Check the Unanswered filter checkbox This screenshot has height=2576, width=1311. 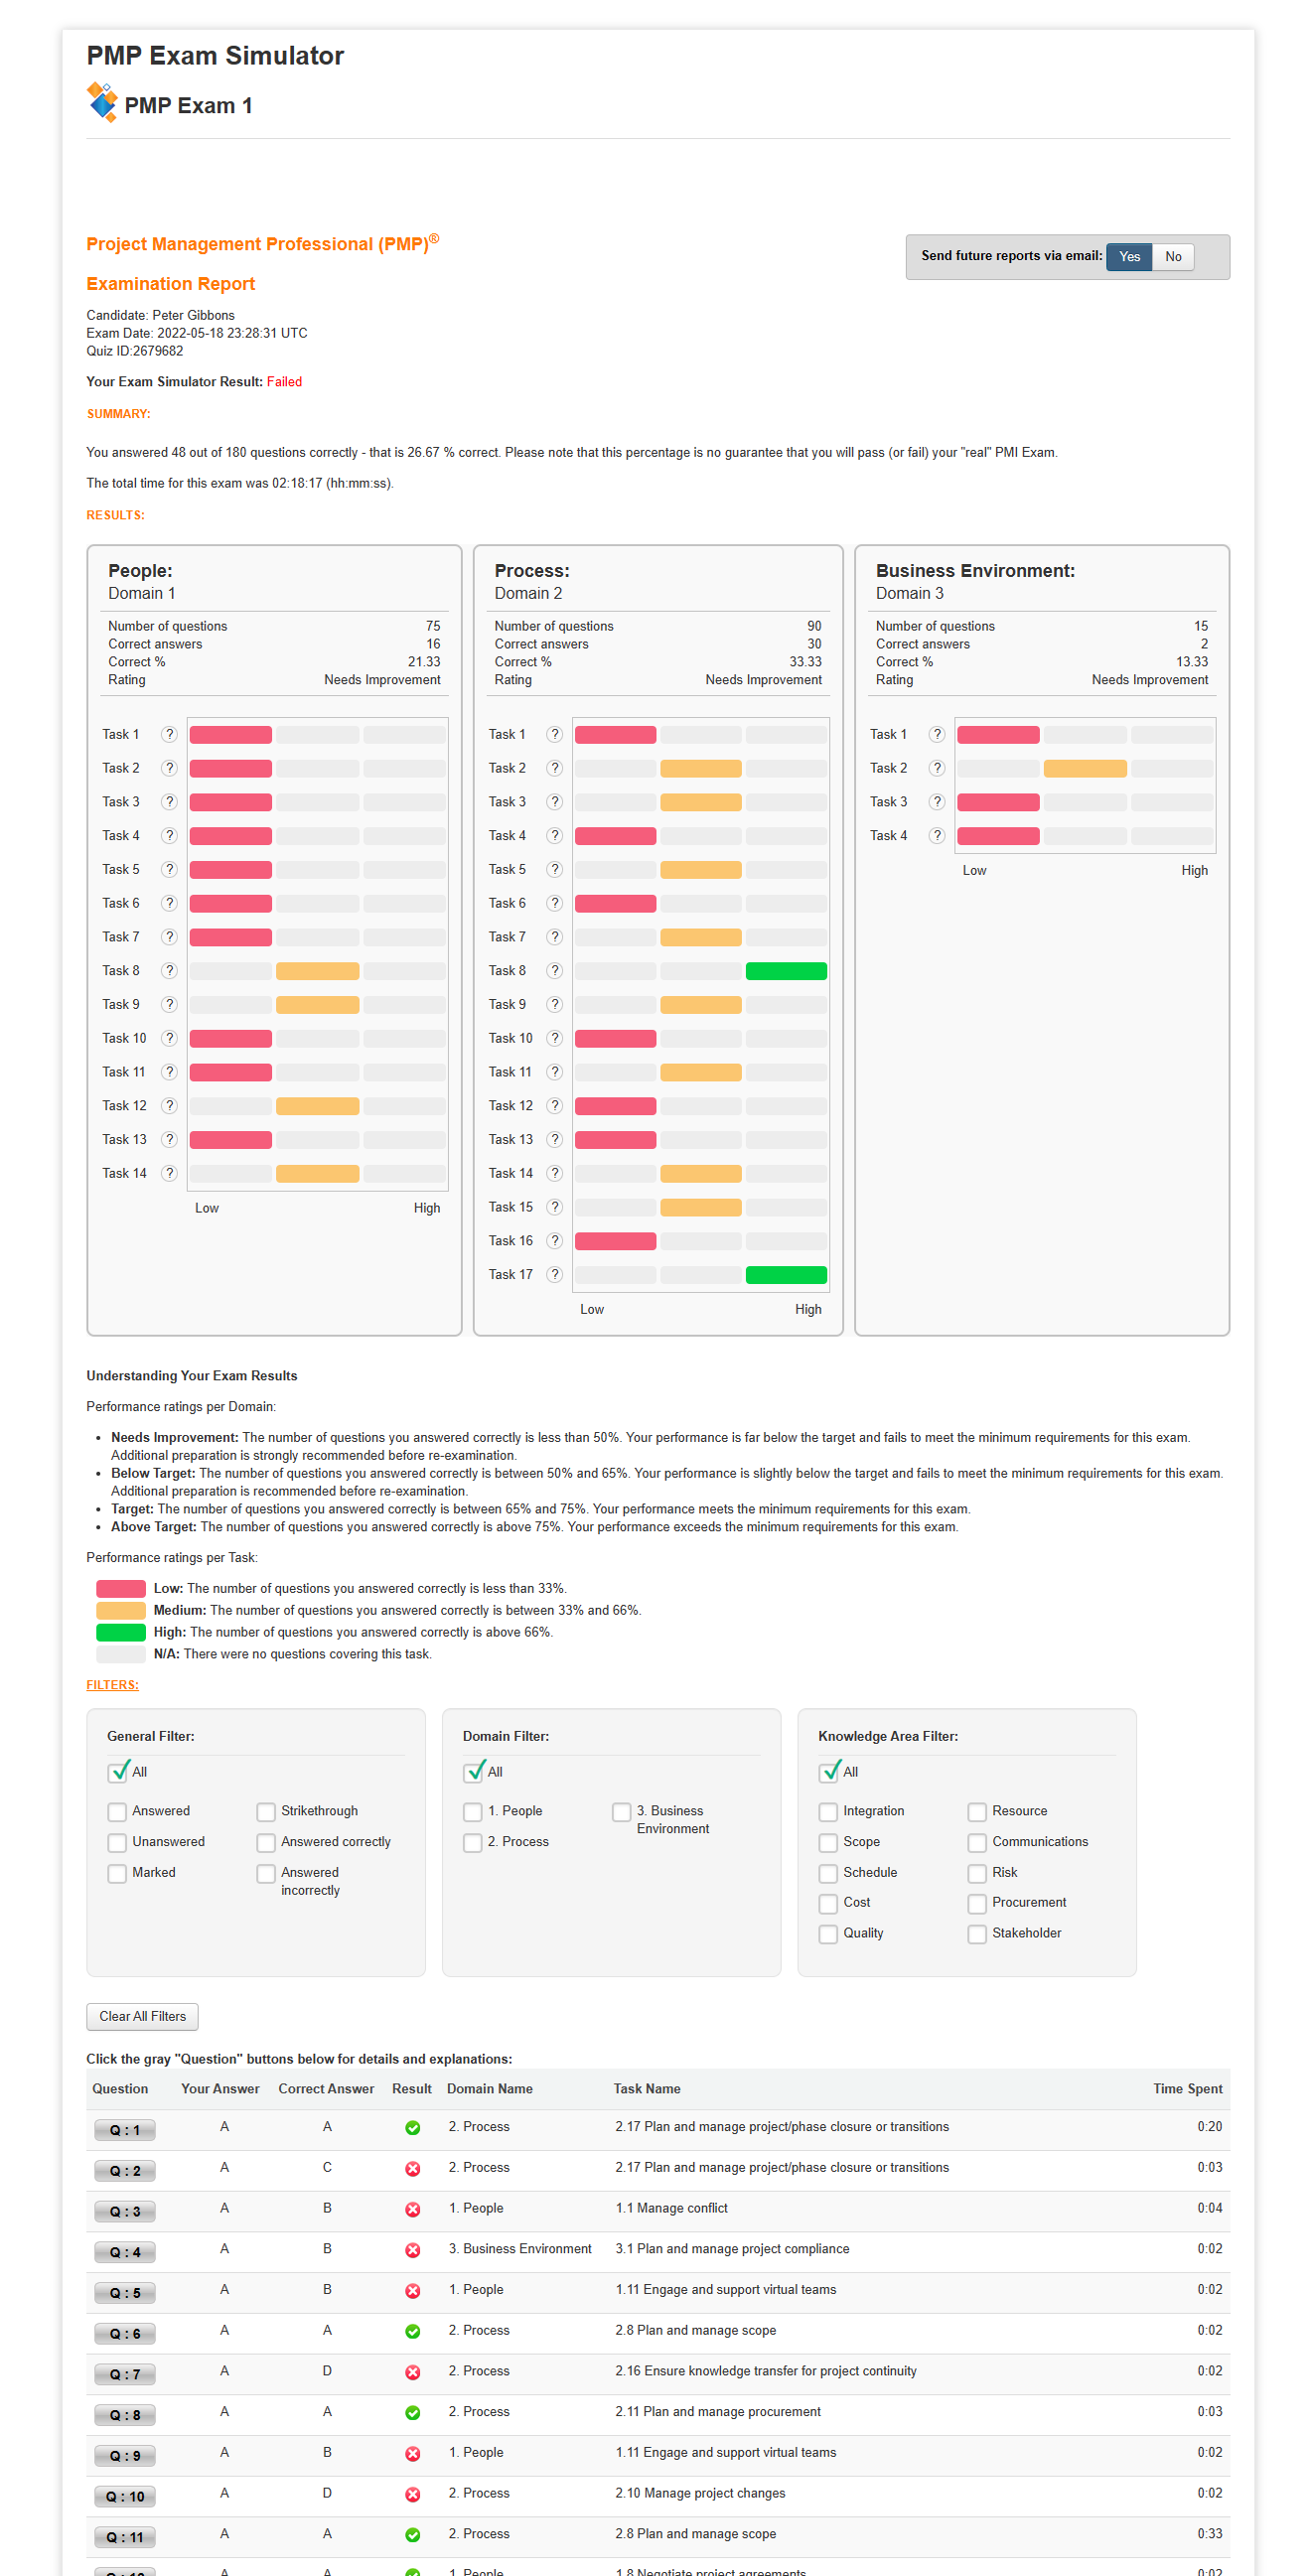click(117, 1843)
